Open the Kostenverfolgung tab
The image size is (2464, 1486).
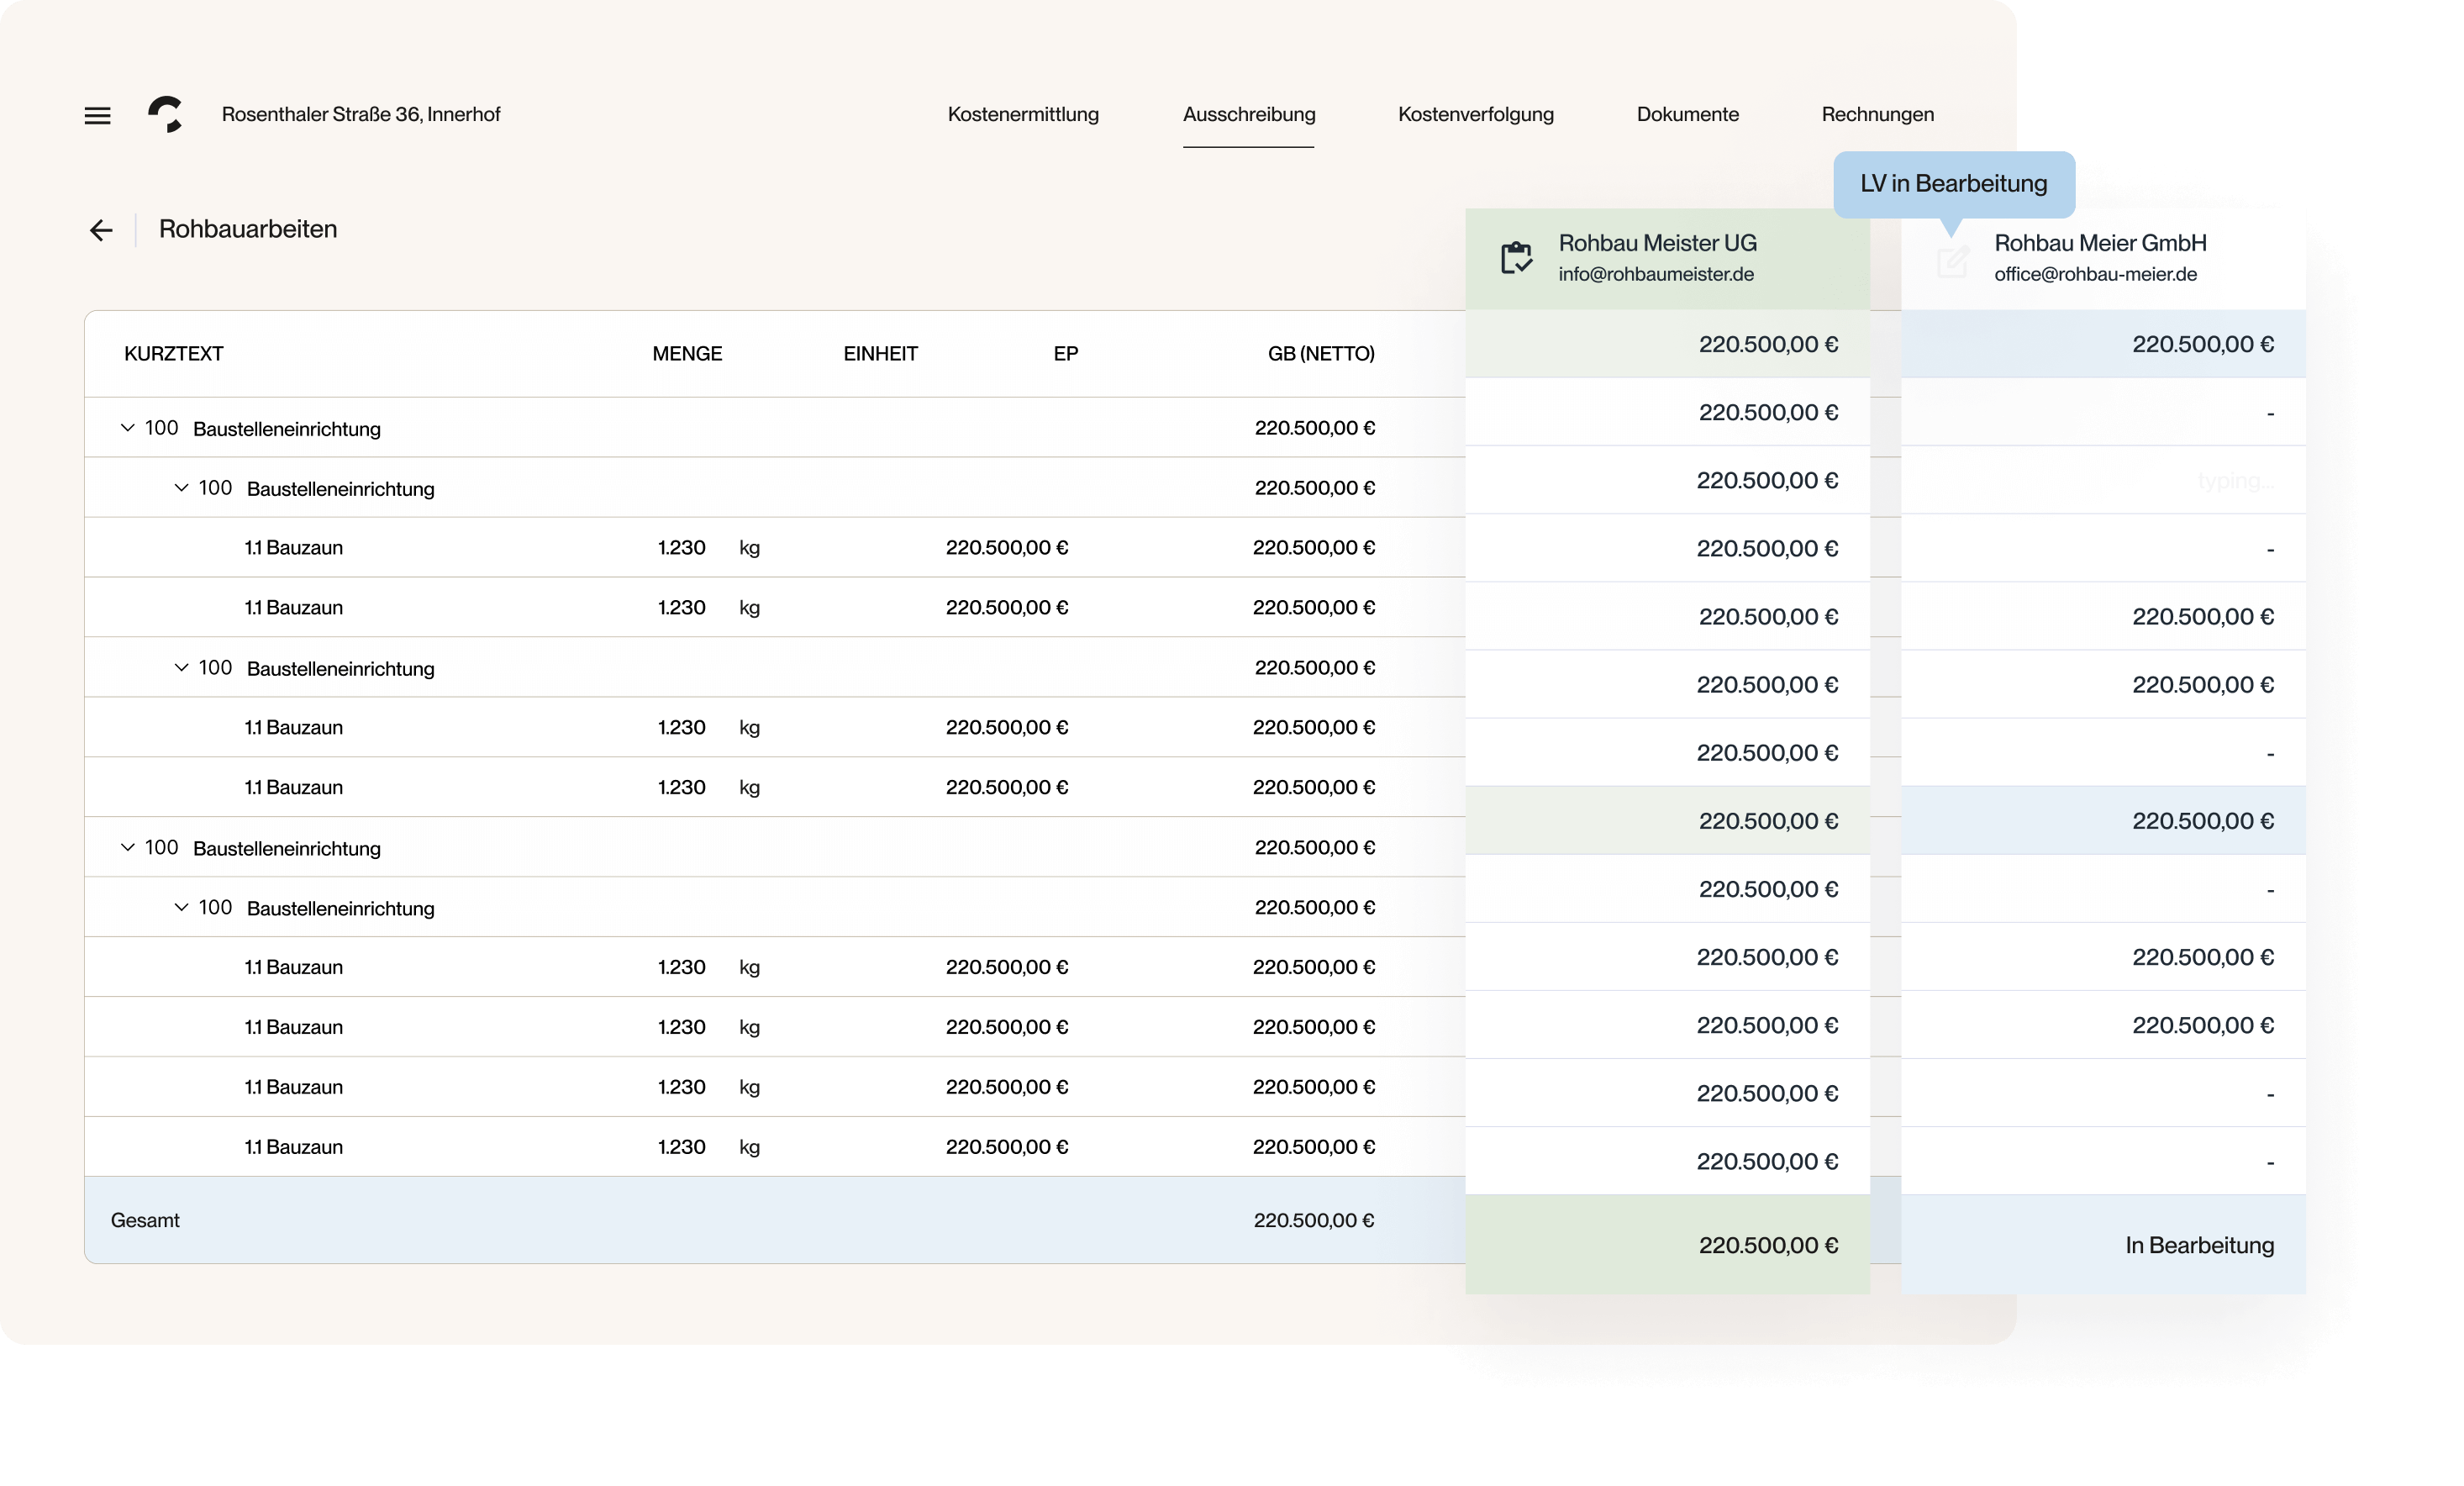coord(1476,114)
